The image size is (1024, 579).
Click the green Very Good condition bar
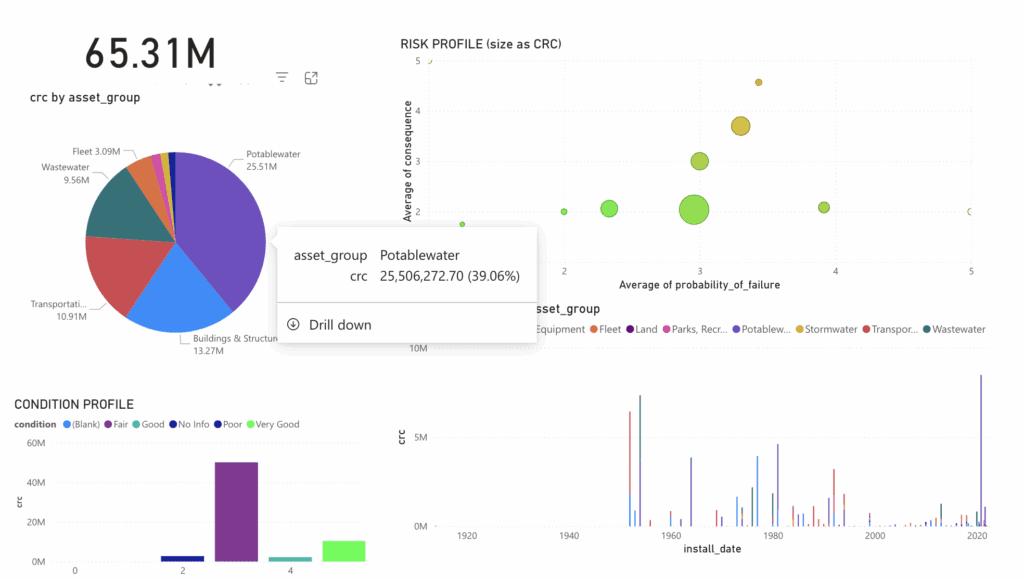(343, 551)
